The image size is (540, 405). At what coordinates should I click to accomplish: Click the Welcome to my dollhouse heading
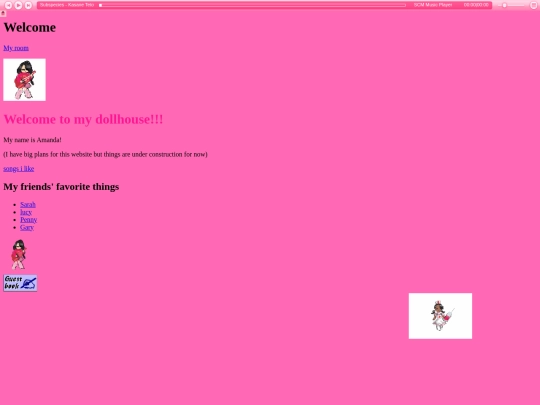tap(83, 119)
